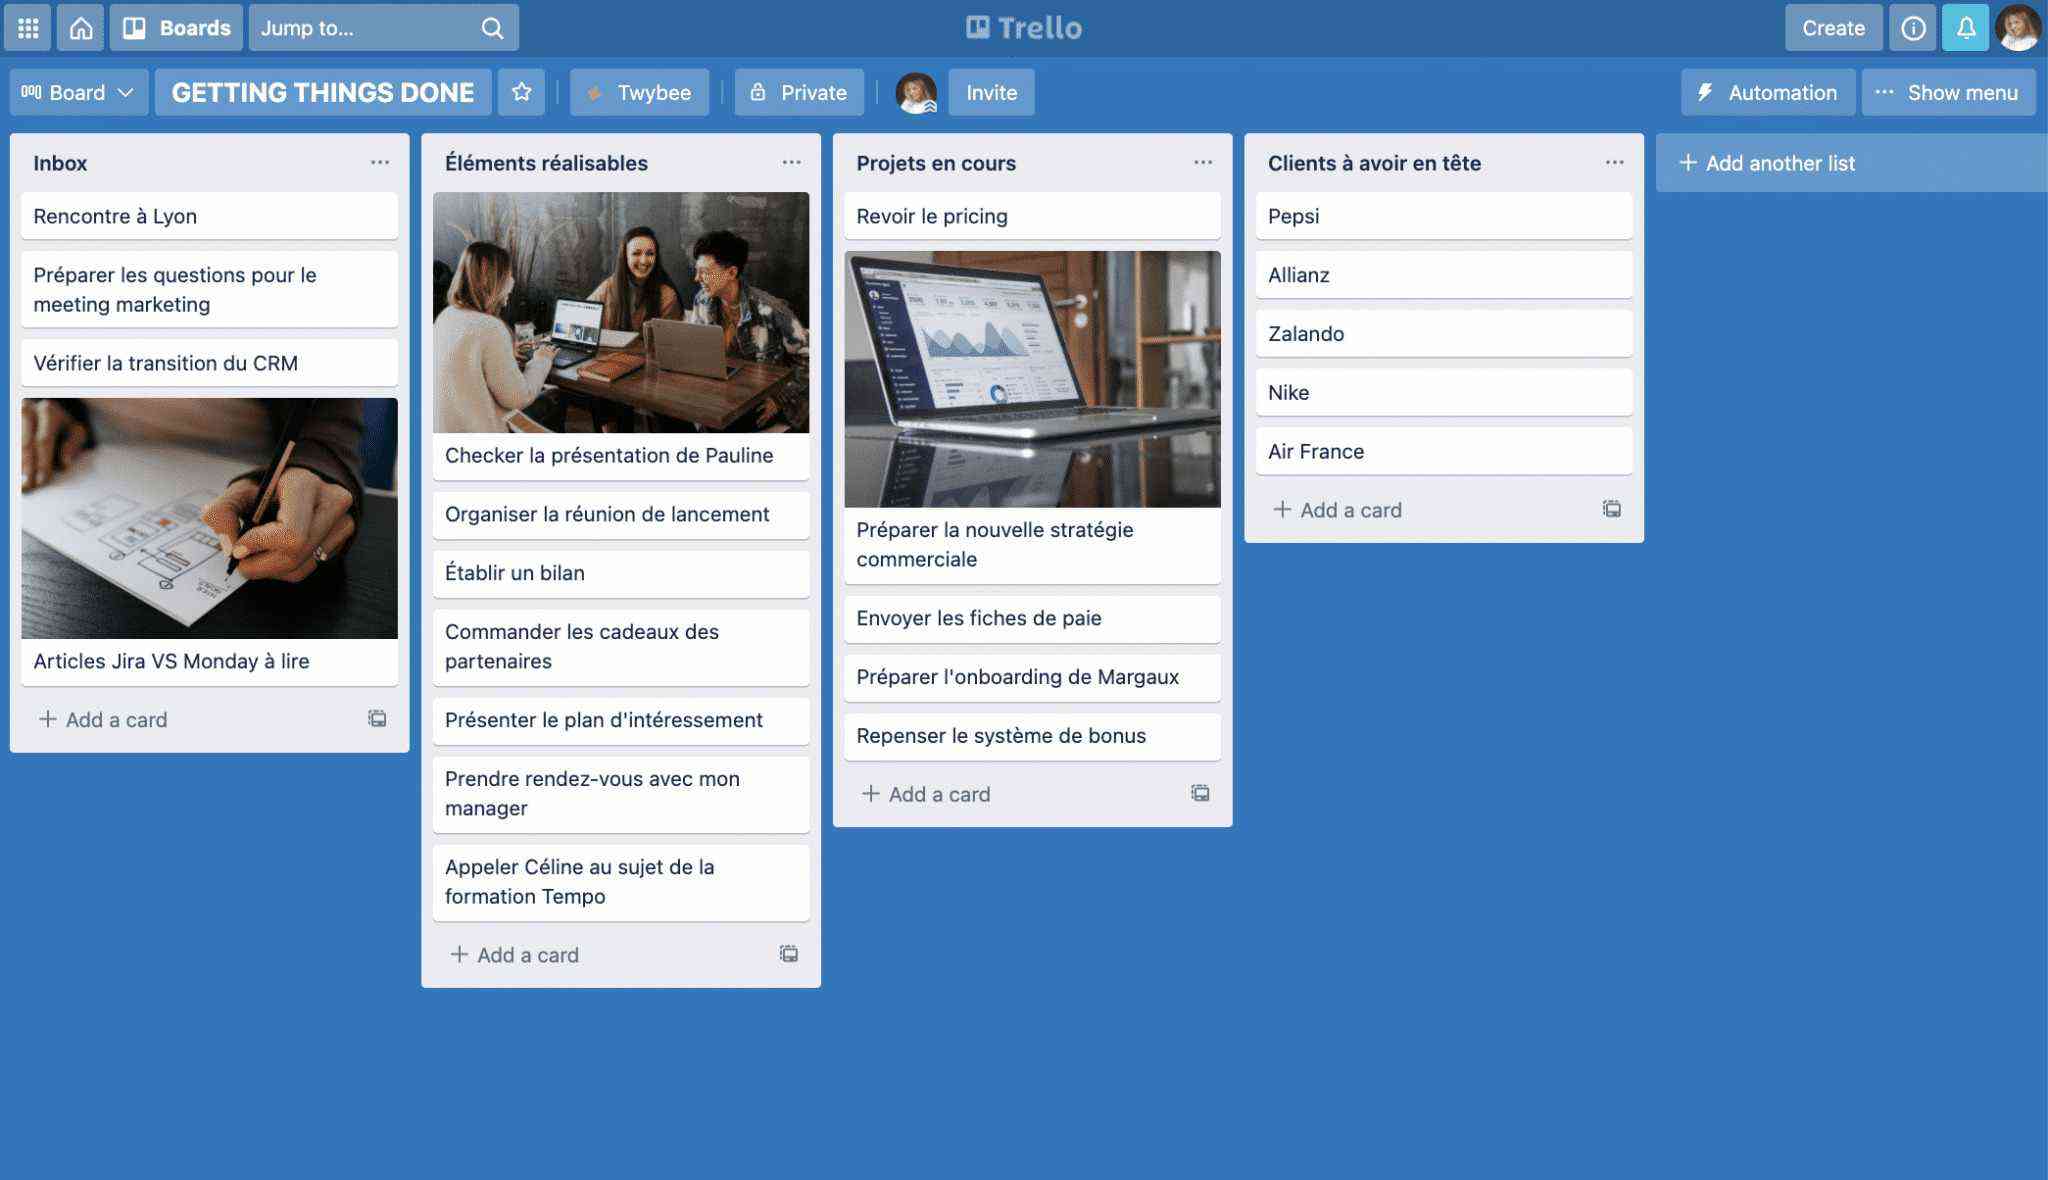This screenshot has width=2048, height=1180.
Task: Expand the Clients à avoir en tête menu
Action: [1615, 162]
